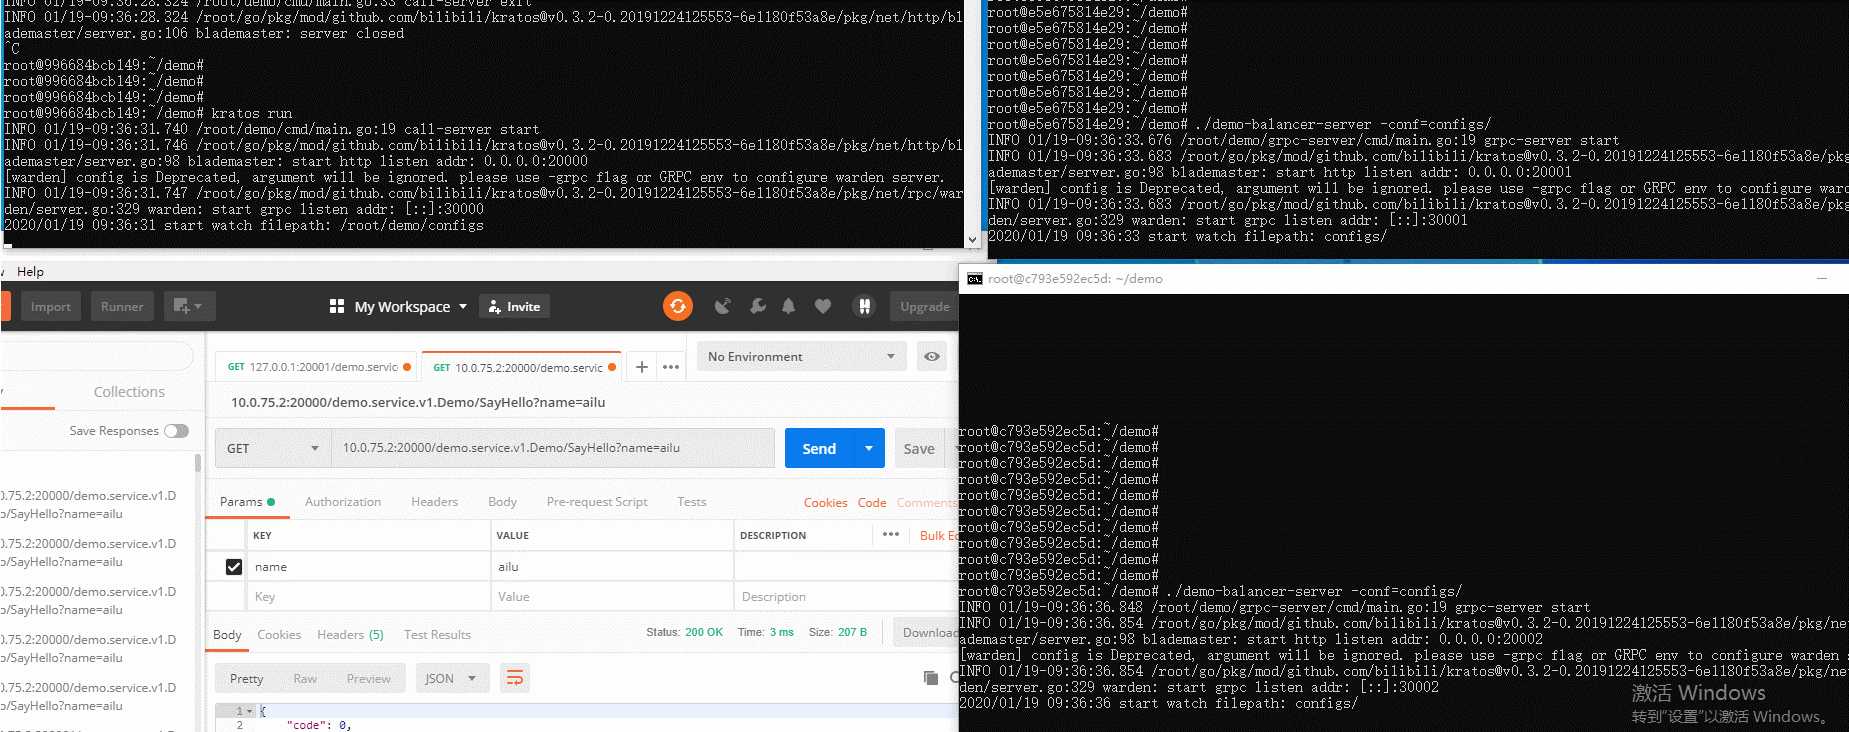This screenshot has height=732, width=1849.
Task: Click the 200 OK status text
Action: pos(704,632)
